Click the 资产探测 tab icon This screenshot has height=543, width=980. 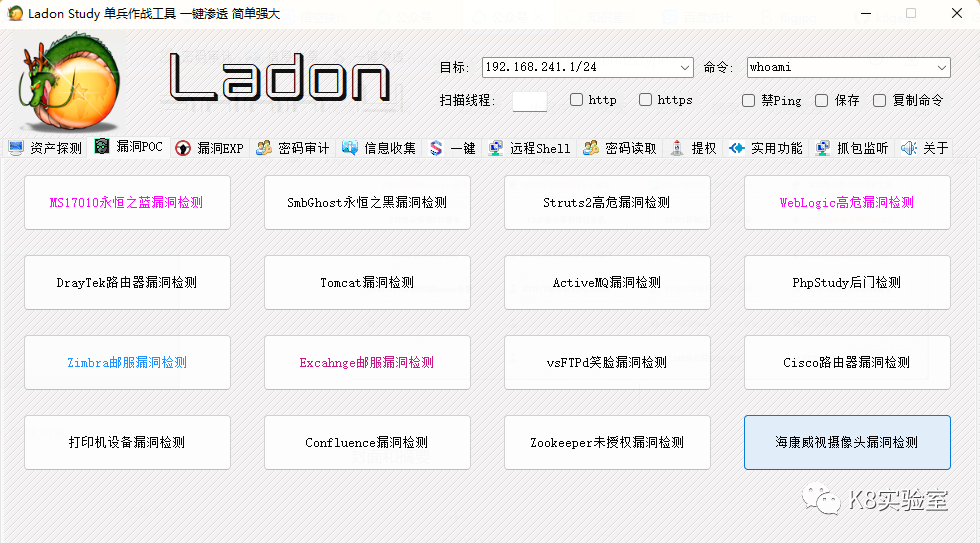16,148
